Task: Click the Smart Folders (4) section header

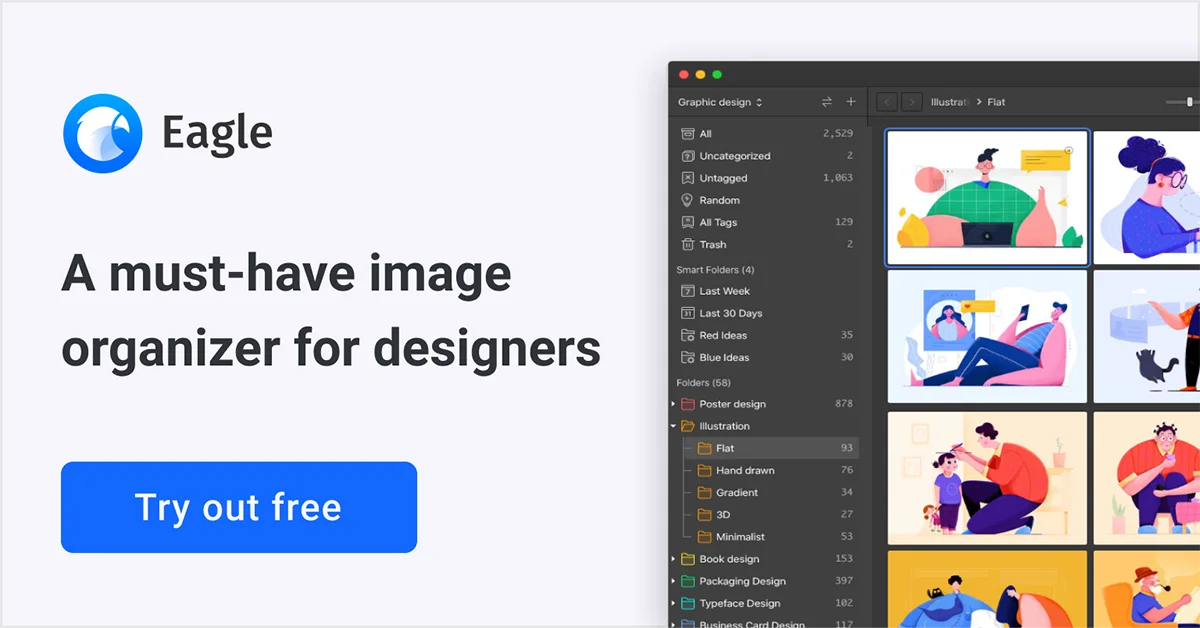Action: pyautogui.click(x=715, y=270)
